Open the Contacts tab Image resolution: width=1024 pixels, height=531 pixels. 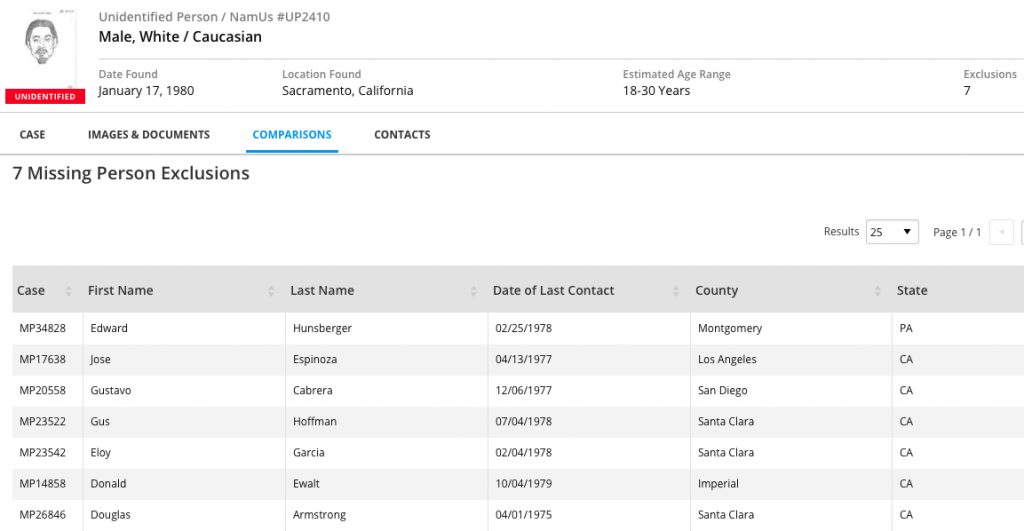tap(402, 135)
